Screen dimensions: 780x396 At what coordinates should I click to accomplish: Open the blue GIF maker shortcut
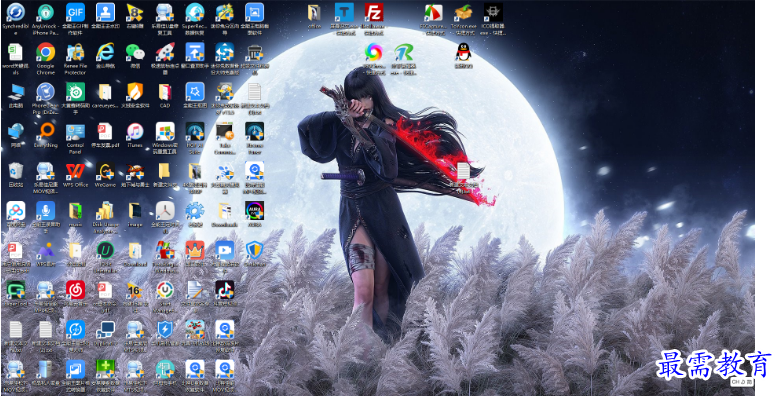click(75, 12)
